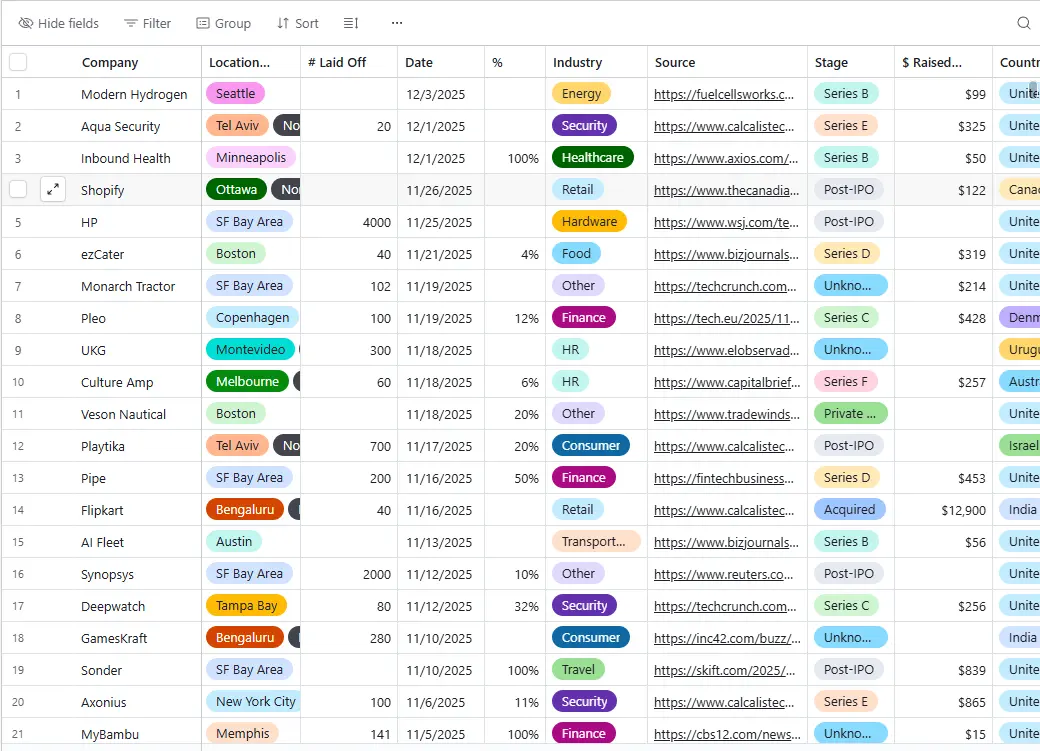The width and height of the screenshot is (1040, 751).
Task: Open the Reuters source link for Synopsys
Action: point(724,574)
